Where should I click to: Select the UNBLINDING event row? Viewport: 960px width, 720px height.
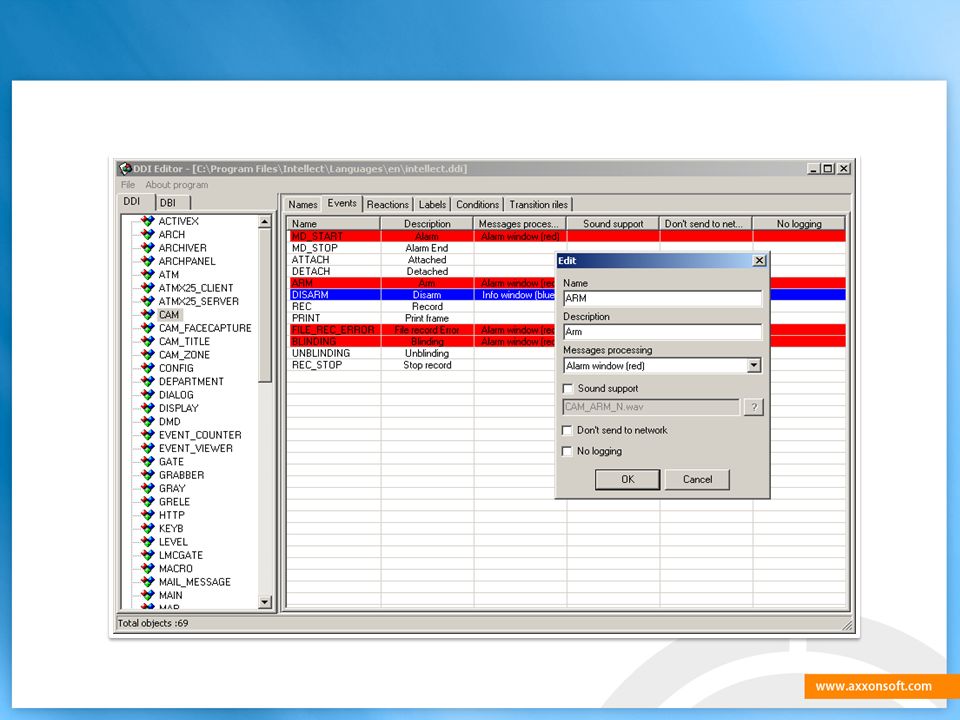click(x=566, y=353)
